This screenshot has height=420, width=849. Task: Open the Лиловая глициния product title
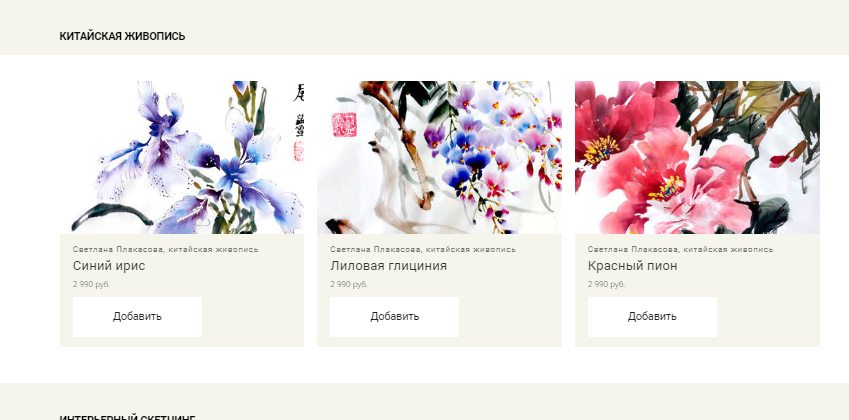click(x=388, y=266)
